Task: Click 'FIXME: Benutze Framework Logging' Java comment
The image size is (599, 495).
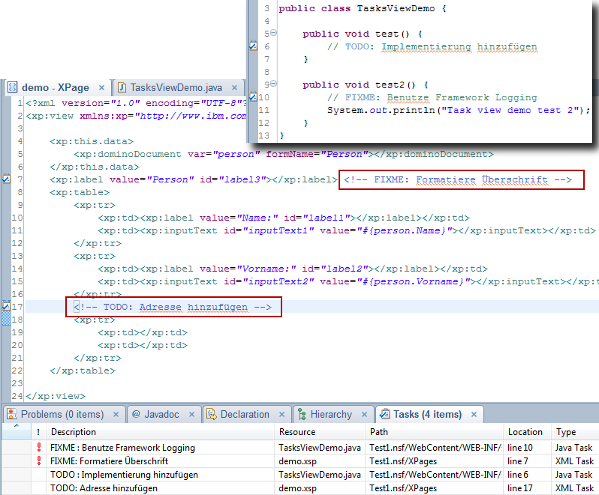Action: point(432,97)
